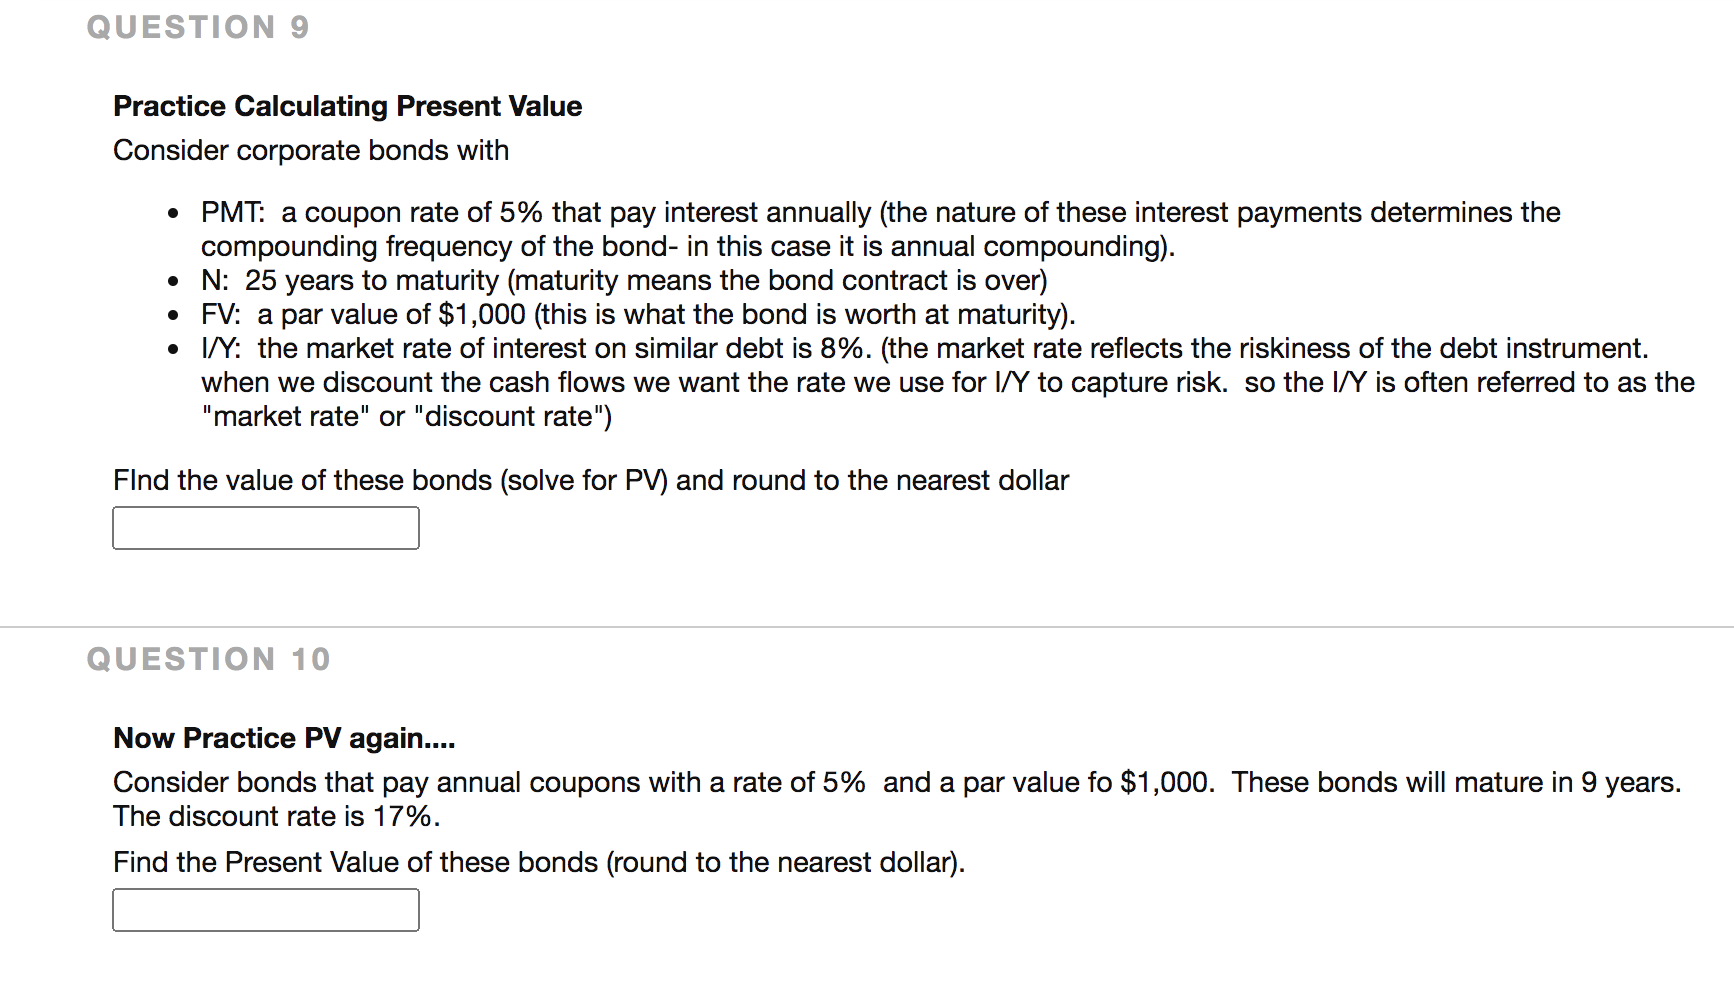1734x1004 pixels.
Task: Click the 'solve for PV' instruction line
Action: [x=591, y=480]
